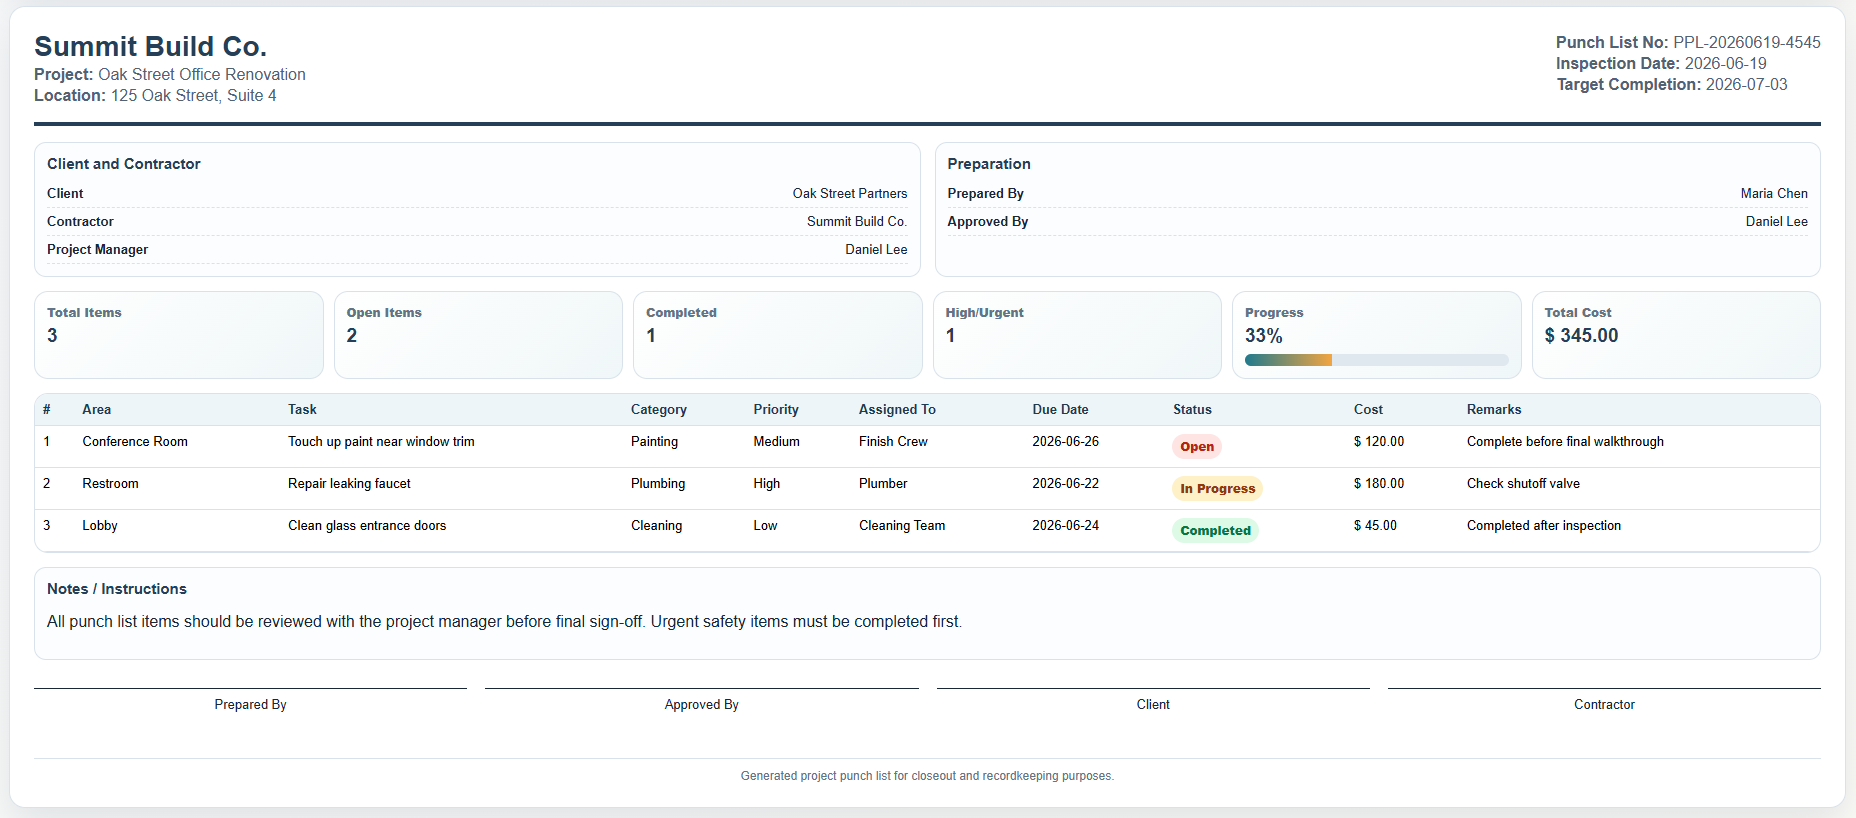
Task: Click the Due Date column header
Action: point(1060,410)
